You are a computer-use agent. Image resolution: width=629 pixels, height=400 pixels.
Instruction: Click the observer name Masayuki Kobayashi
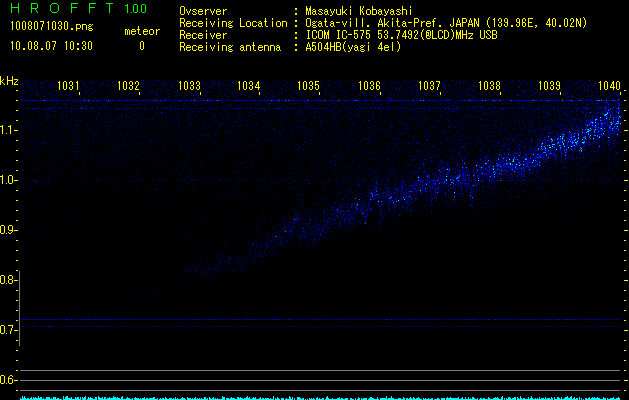(x=359, y=11)
